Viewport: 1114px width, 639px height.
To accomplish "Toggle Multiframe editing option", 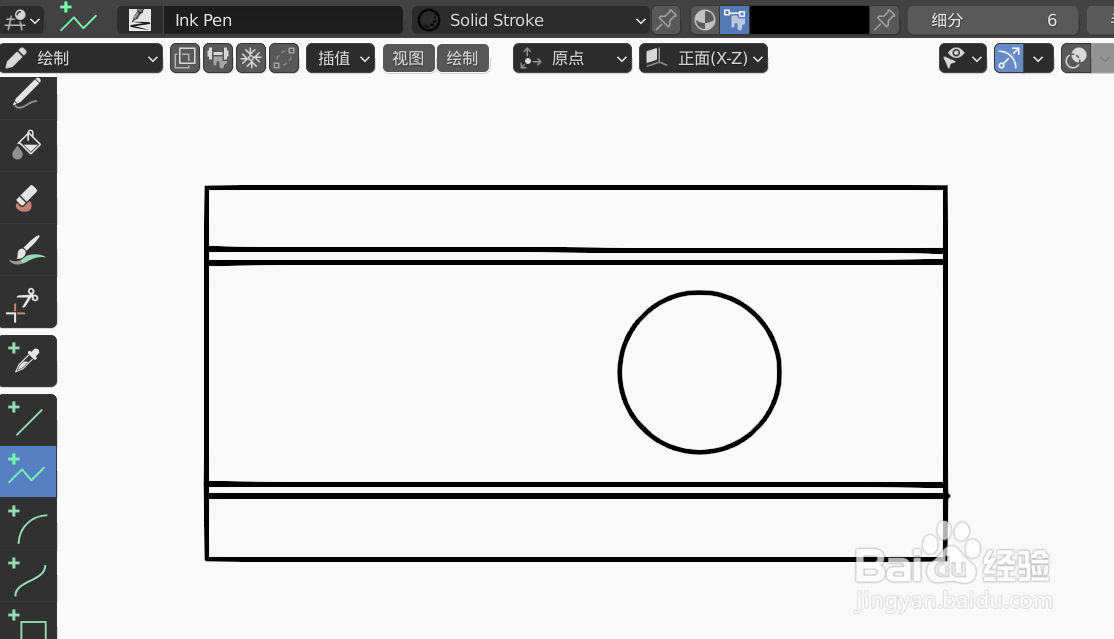I will pos(284,58).
